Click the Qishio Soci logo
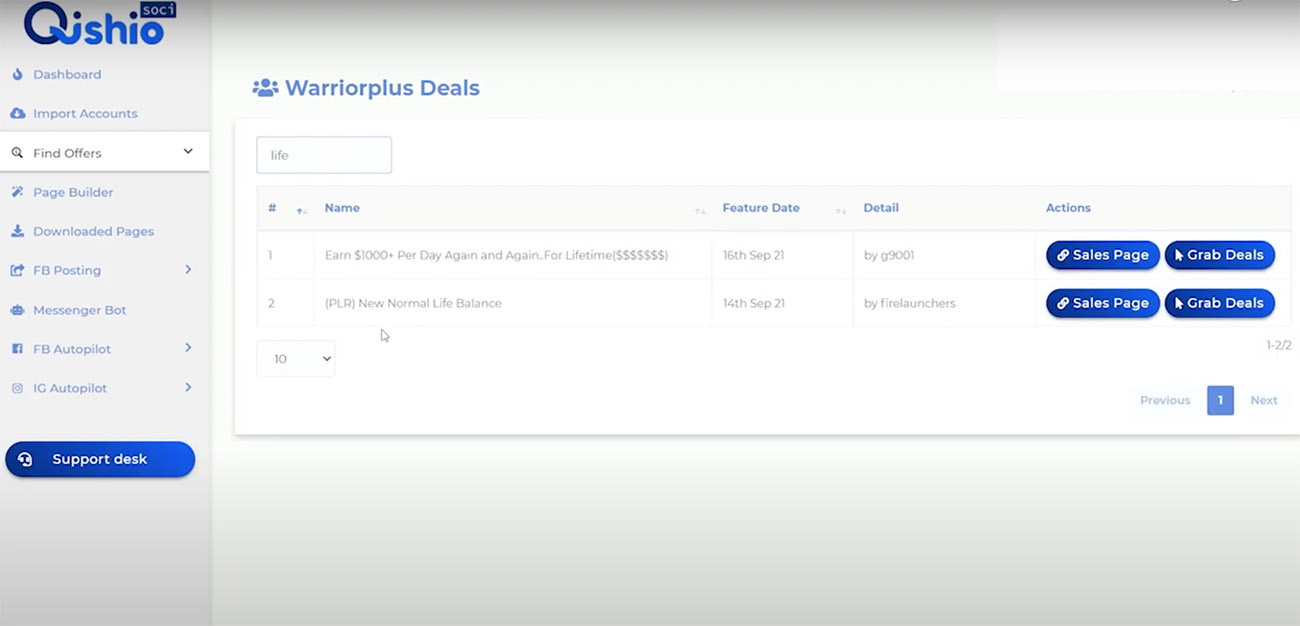This screenshot has width=1300, height=626. coord(100,24)
